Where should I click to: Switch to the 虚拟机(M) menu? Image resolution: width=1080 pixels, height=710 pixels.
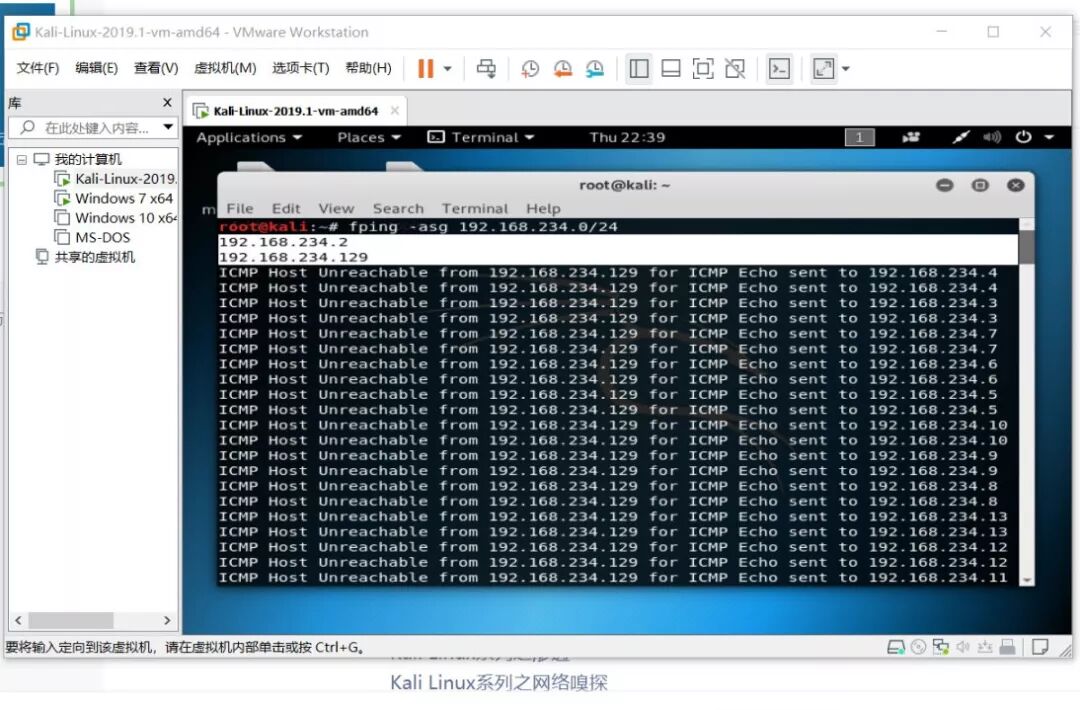click(226, 68)
